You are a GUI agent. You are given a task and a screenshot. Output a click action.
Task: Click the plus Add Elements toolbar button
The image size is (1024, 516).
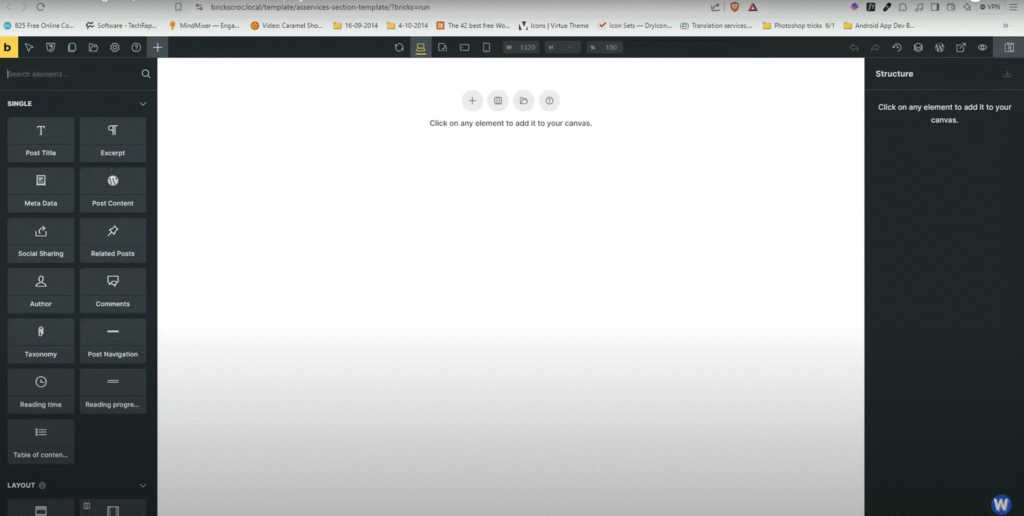pos(157,47)
